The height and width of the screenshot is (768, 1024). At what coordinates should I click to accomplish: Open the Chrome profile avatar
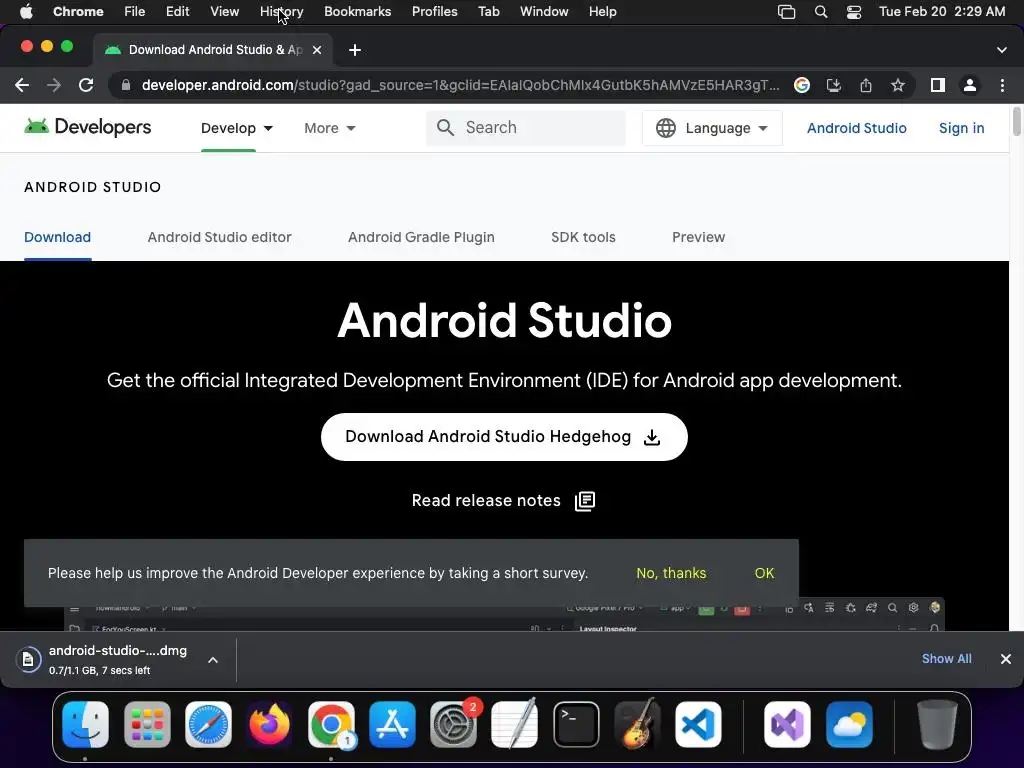tap(970, 85)
